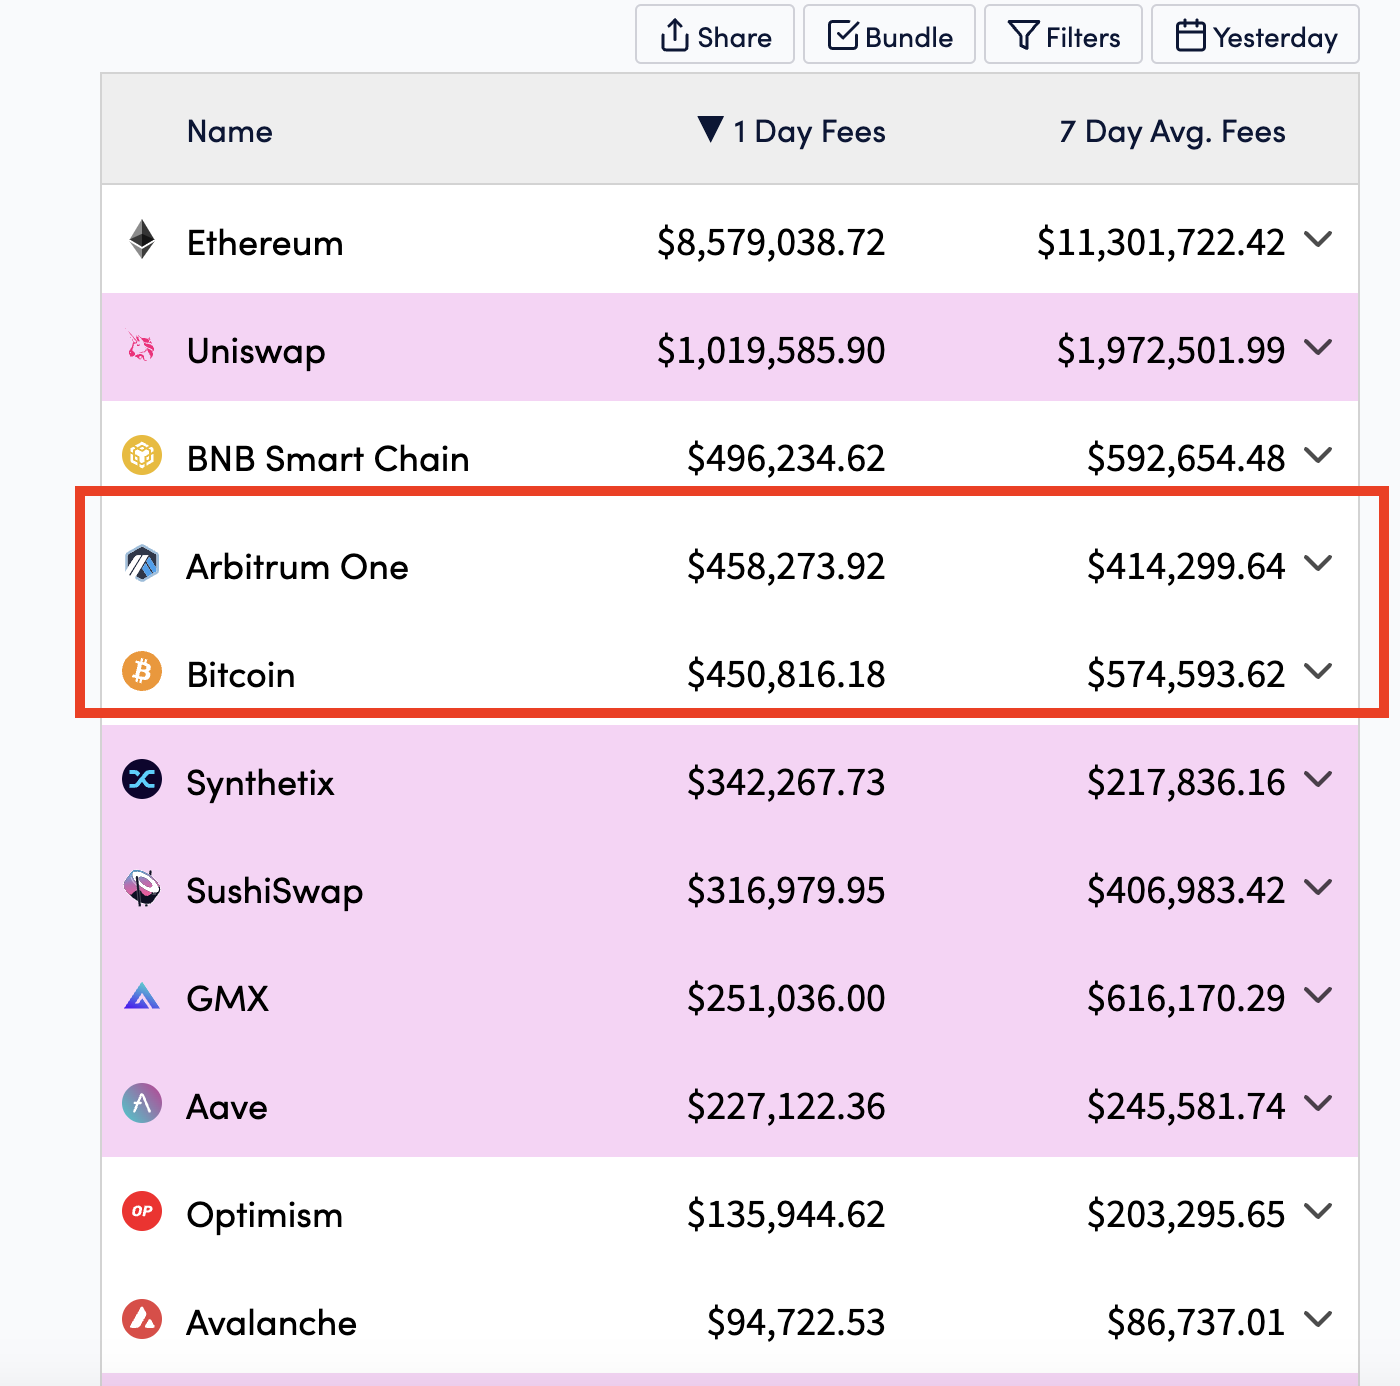Select the $496,234.62 BNB fee value
This screenshot has height=1386, width=1400.
[786, 459]
